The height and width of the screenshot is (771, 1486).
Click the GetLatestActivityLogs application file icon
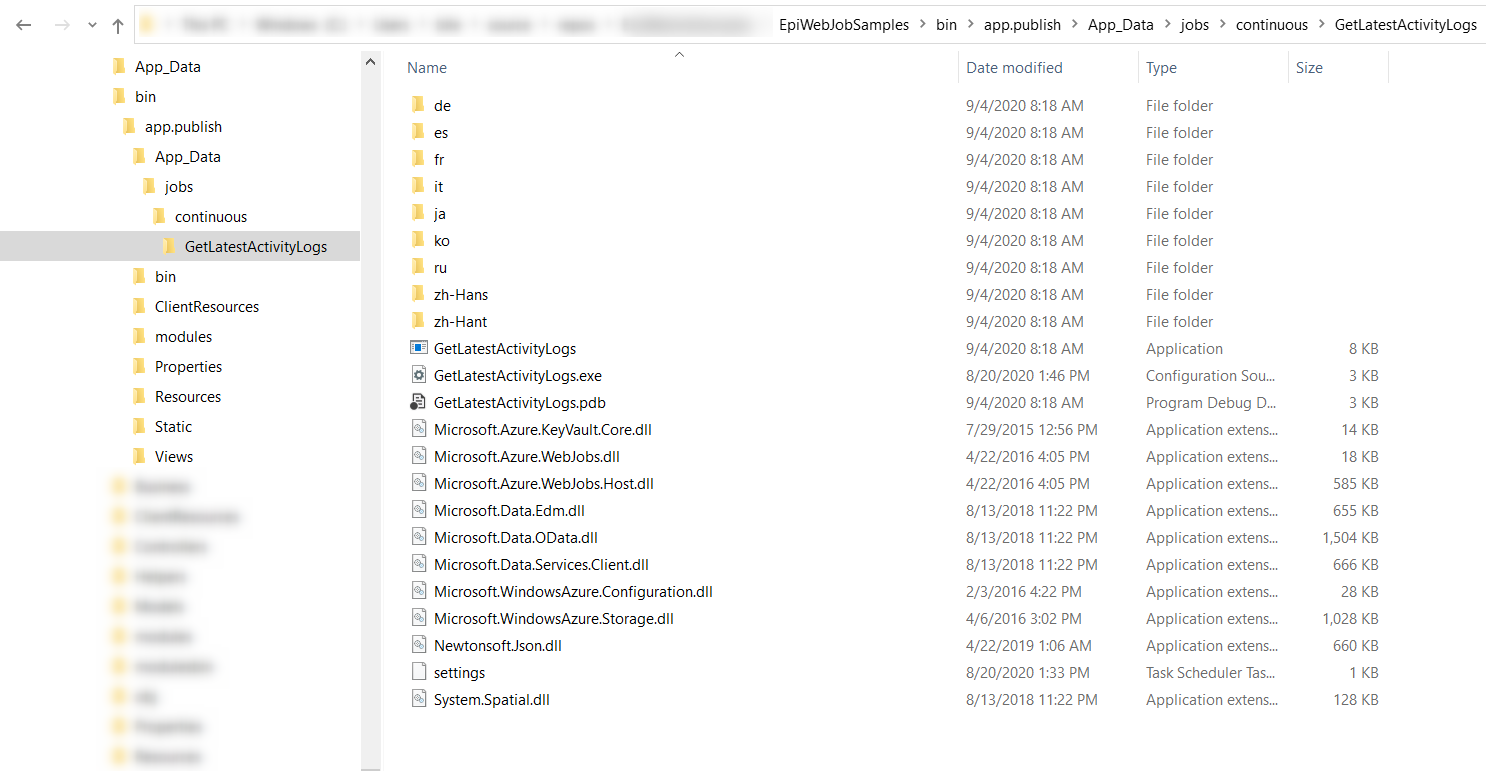[x=418, y=348]
